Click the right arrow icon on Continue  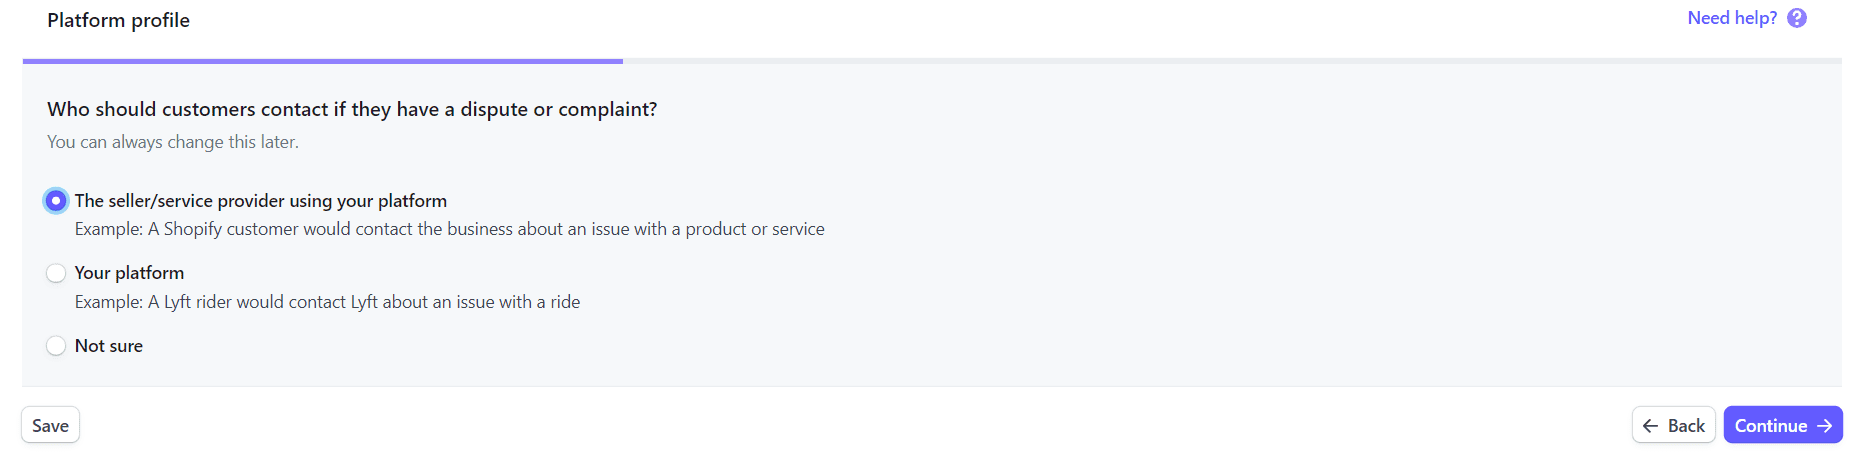(x=1825, y=426)
